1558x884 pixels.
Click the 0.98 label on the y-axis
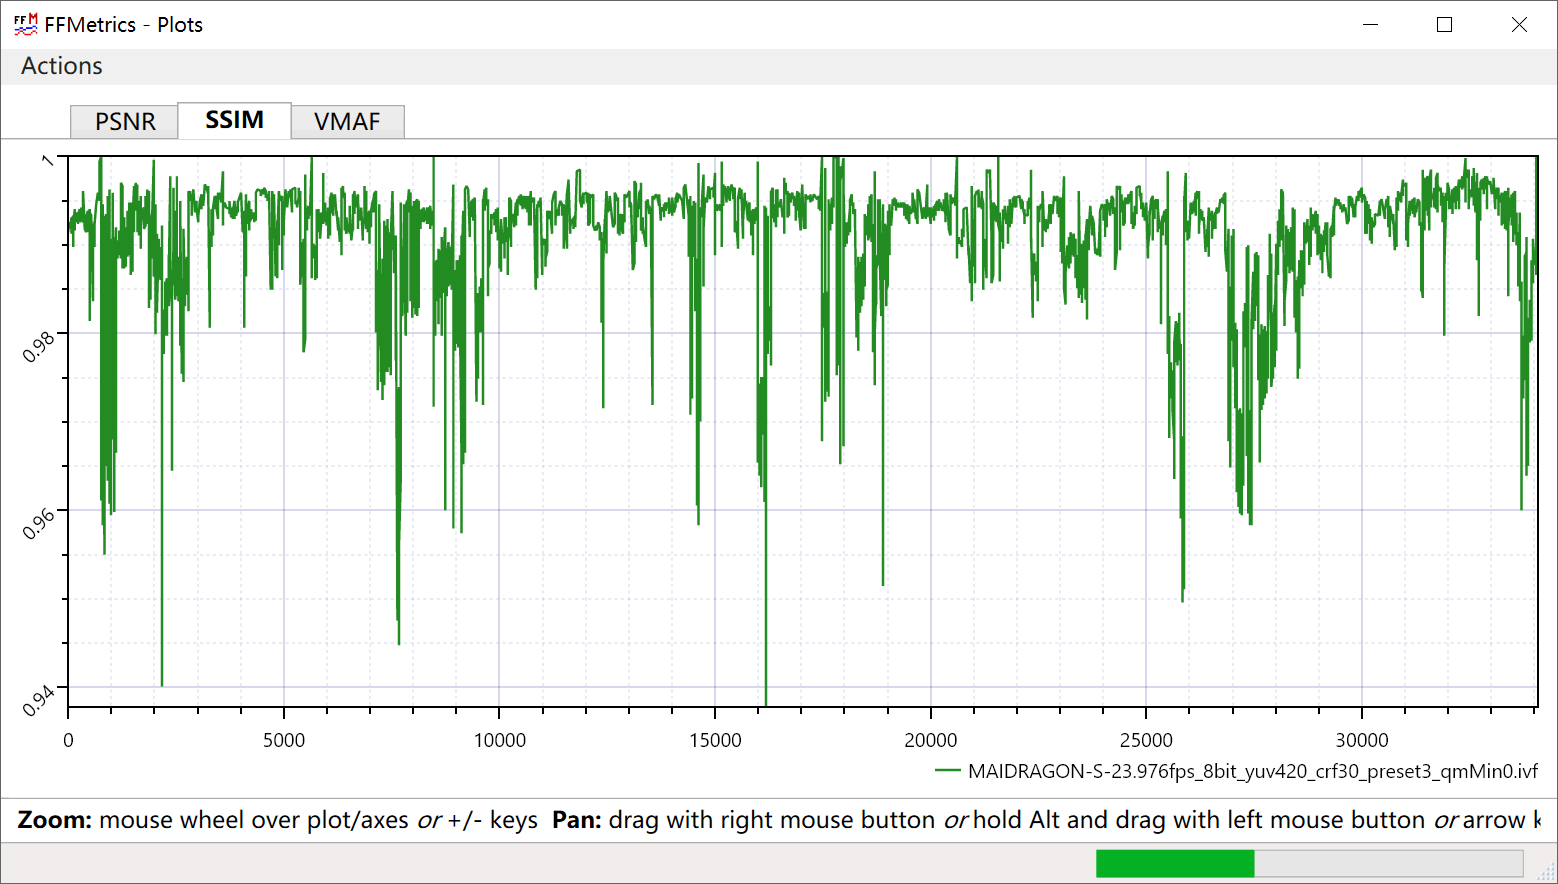39,347
